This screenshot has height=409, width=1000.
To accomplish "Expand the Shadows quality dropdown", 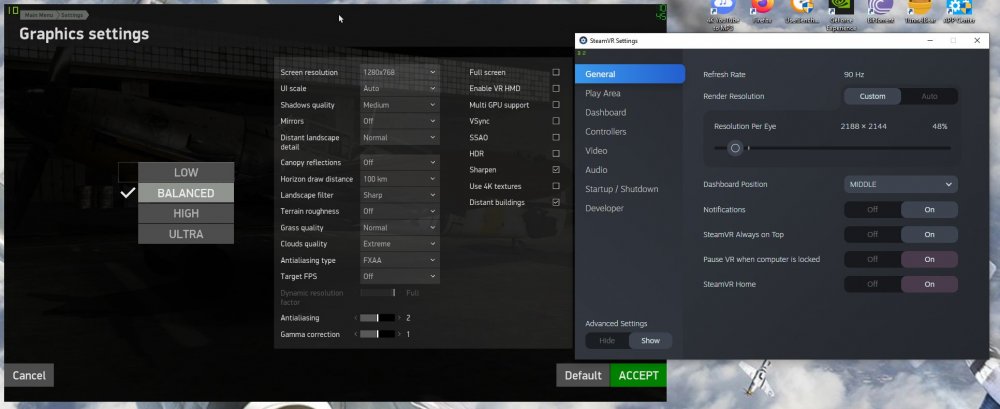I will pos(399,105).
